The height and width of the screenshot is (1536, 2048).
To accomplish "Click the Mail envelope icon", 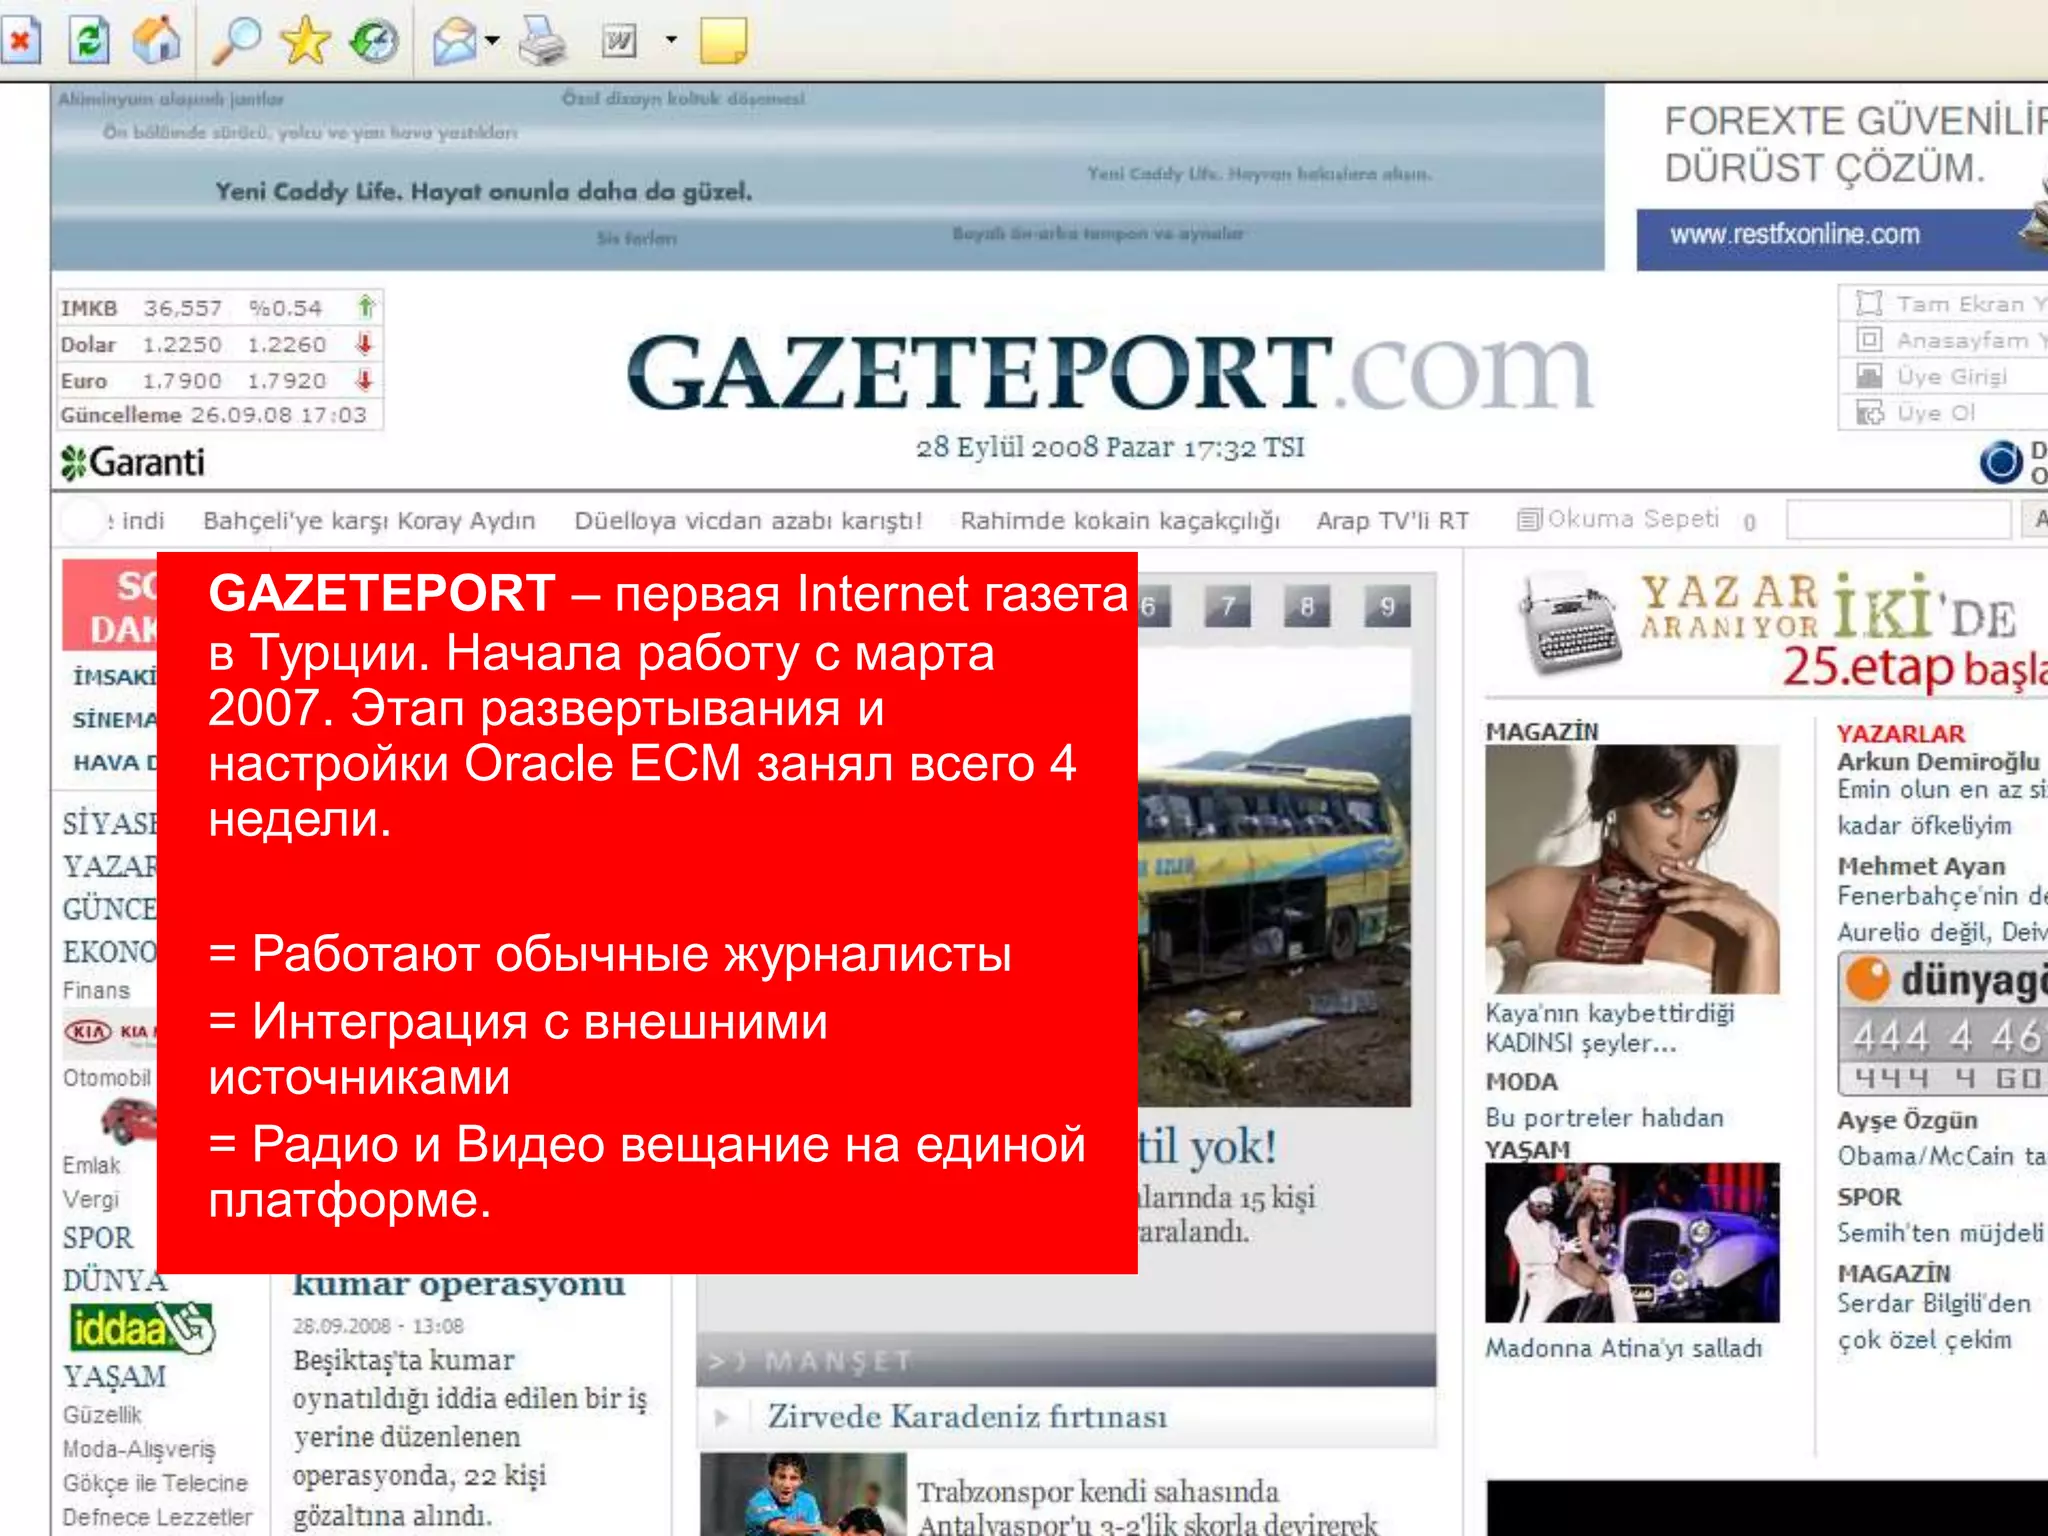I will pyautogui.click(x=455, y=42).
